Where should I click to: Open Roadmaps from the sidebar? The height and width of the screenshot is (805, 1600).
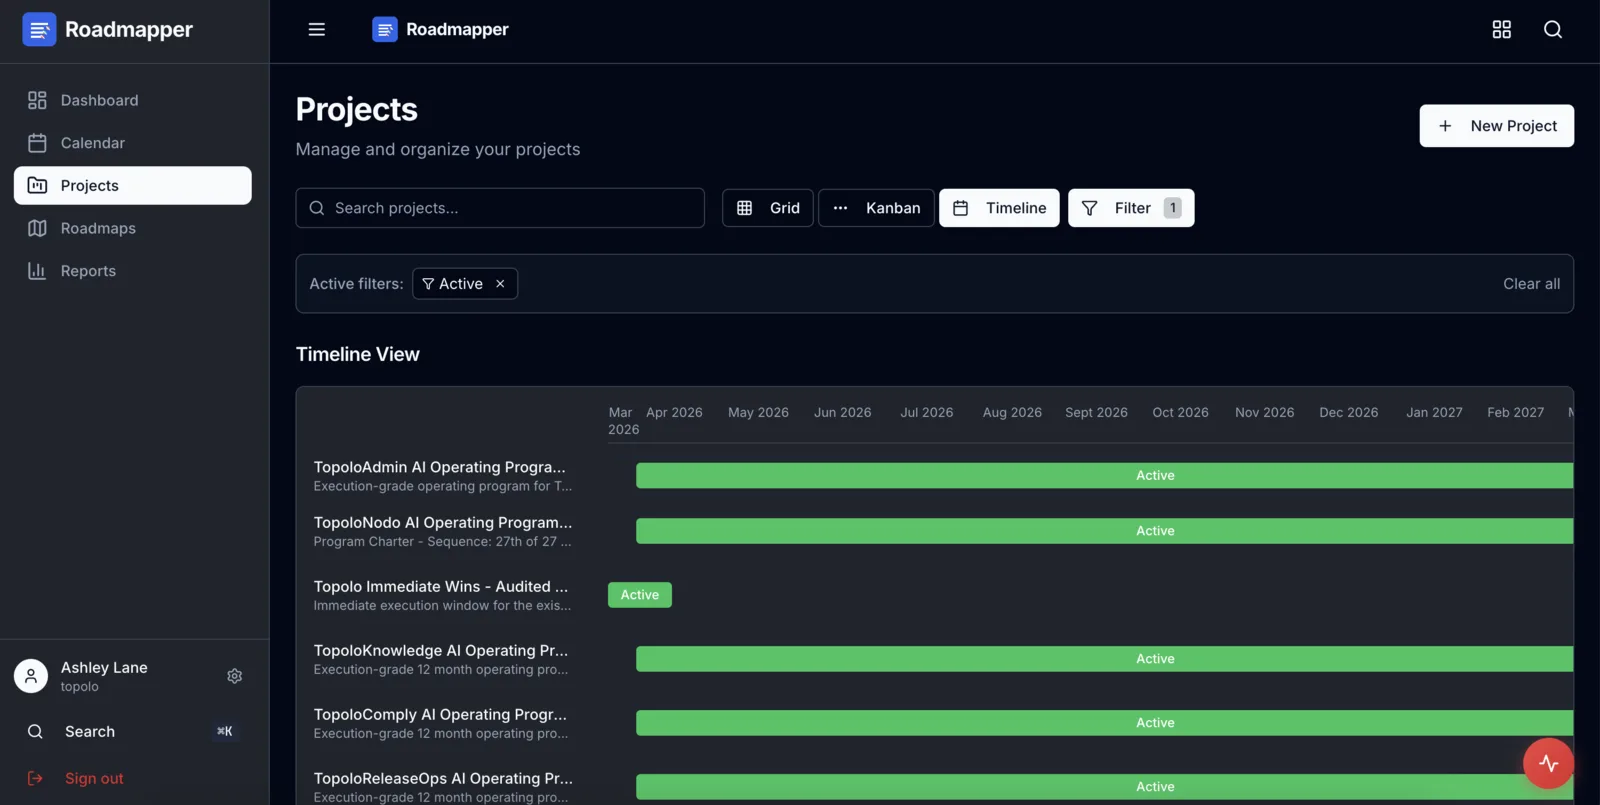[98, 228]
